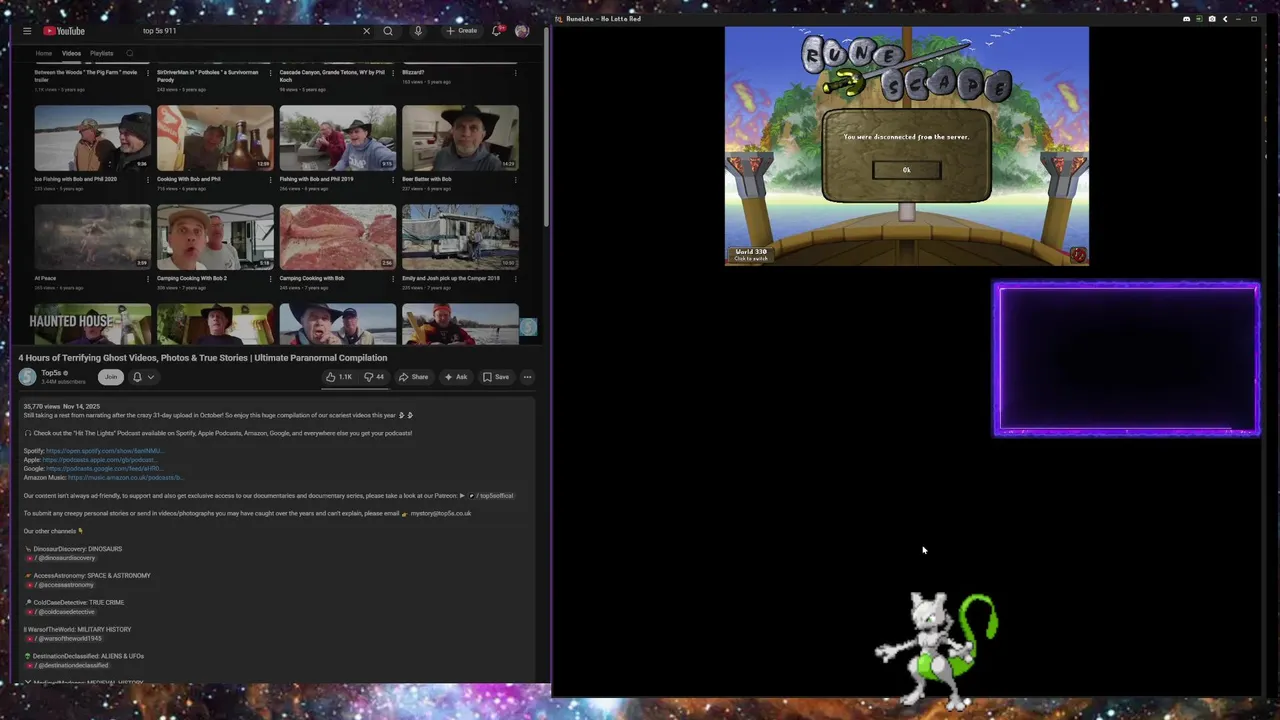This screenshot has width=1280, height=720.
Task: Open YouTube notifications bell
Action: pos(496,31)
